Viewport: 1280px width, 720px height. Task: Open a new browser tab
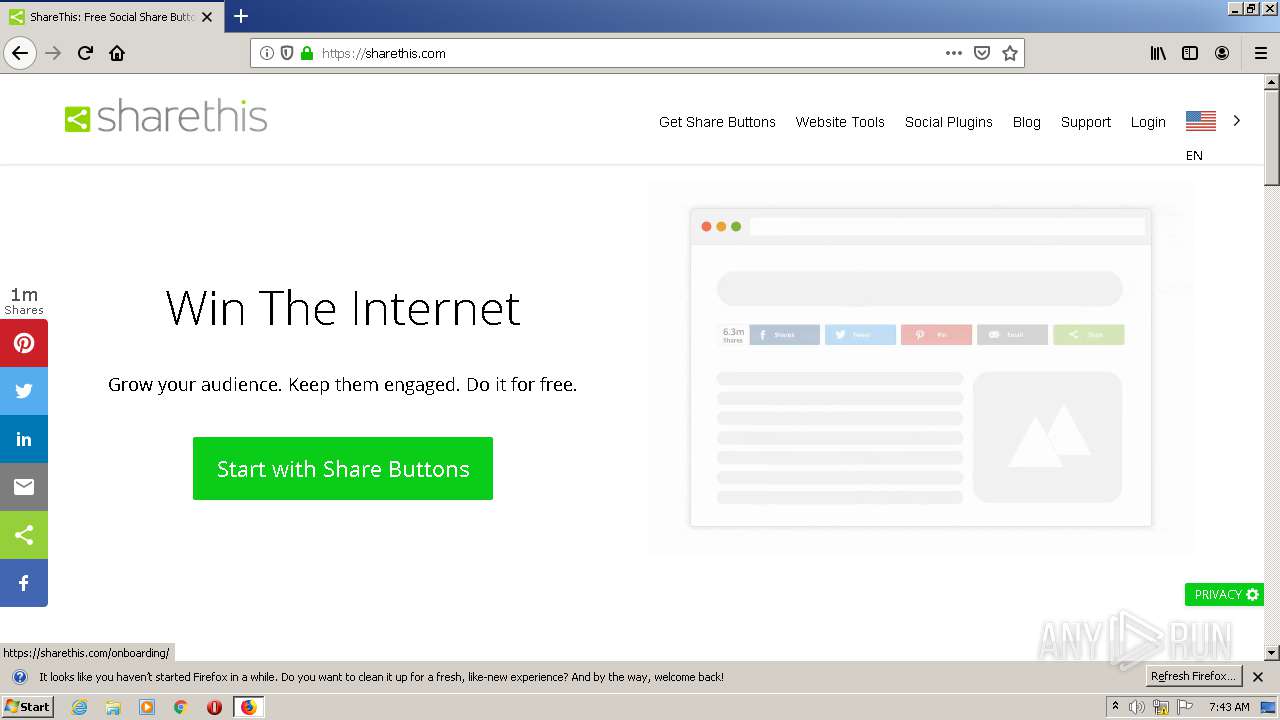pos(241,16)
